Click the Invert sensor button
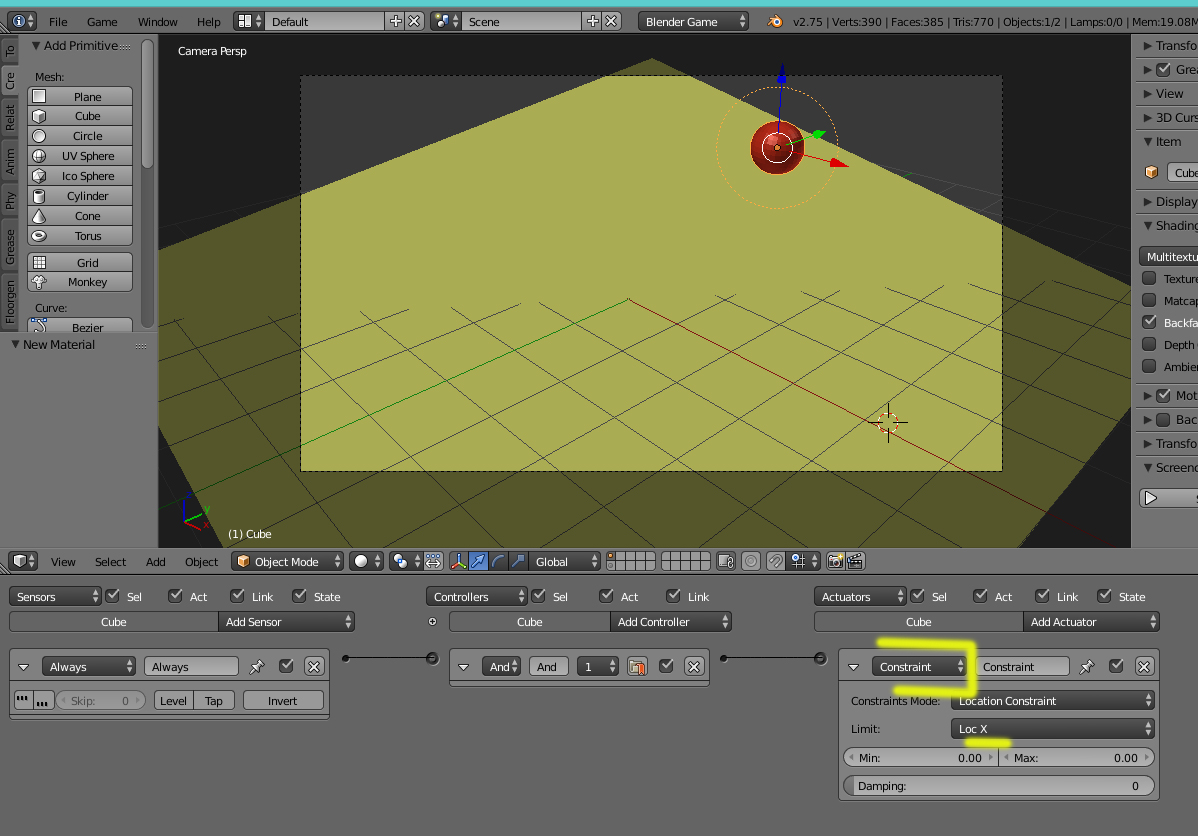This screenshot has width=1198, height=836. (283, 701)
